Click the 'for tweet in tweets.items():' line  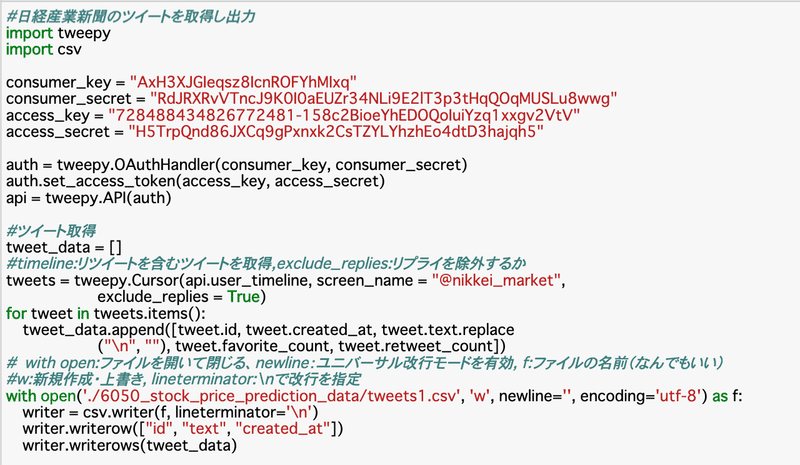click(106, 313)
